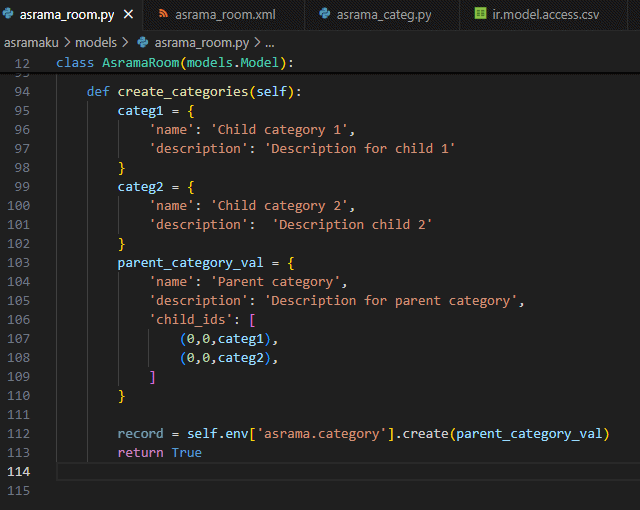Click the Python icon on asrama_categ.py tab
The width and height of the screenshot is (640, 510).
click(x=325, y=14)
